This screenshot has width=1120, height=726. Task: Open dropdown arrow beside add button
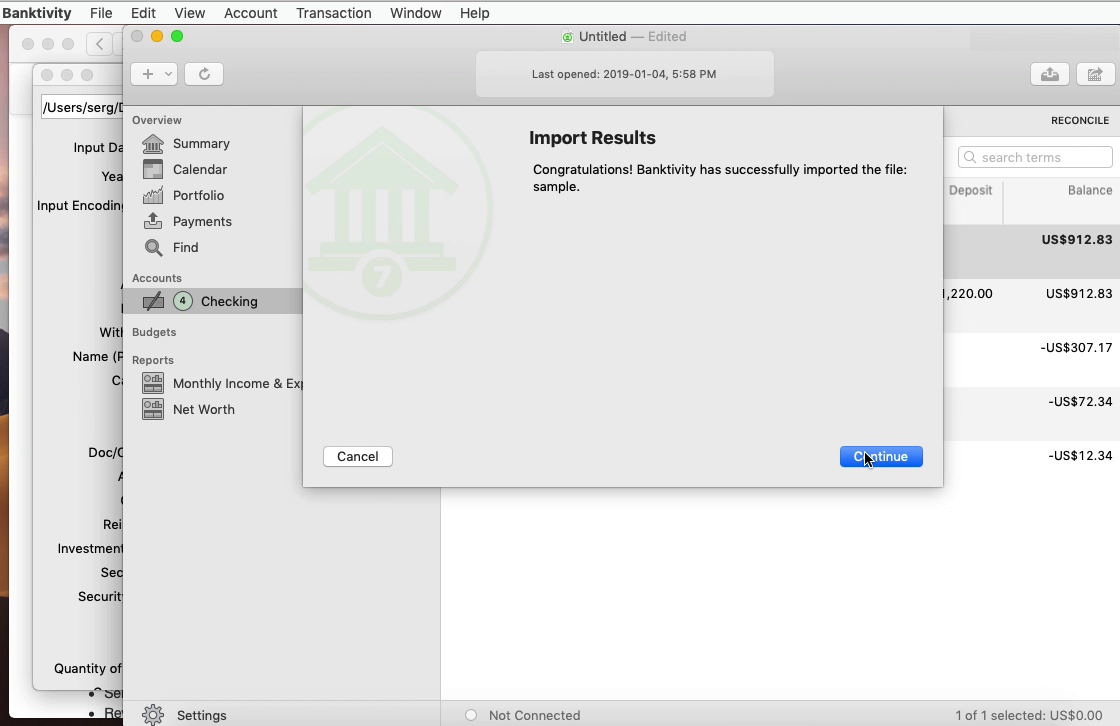169,74
